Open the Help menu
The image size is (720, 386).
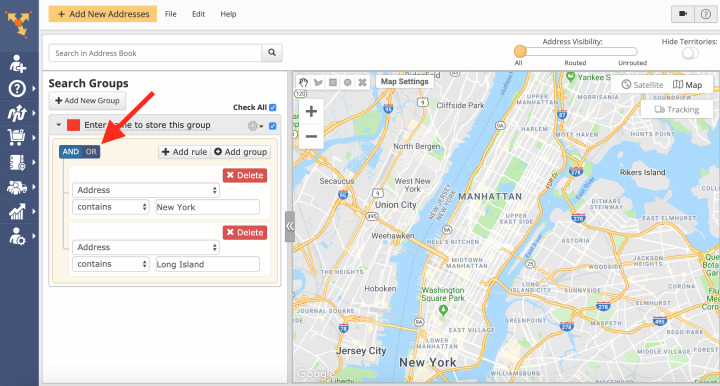click(x=228, y=14)
